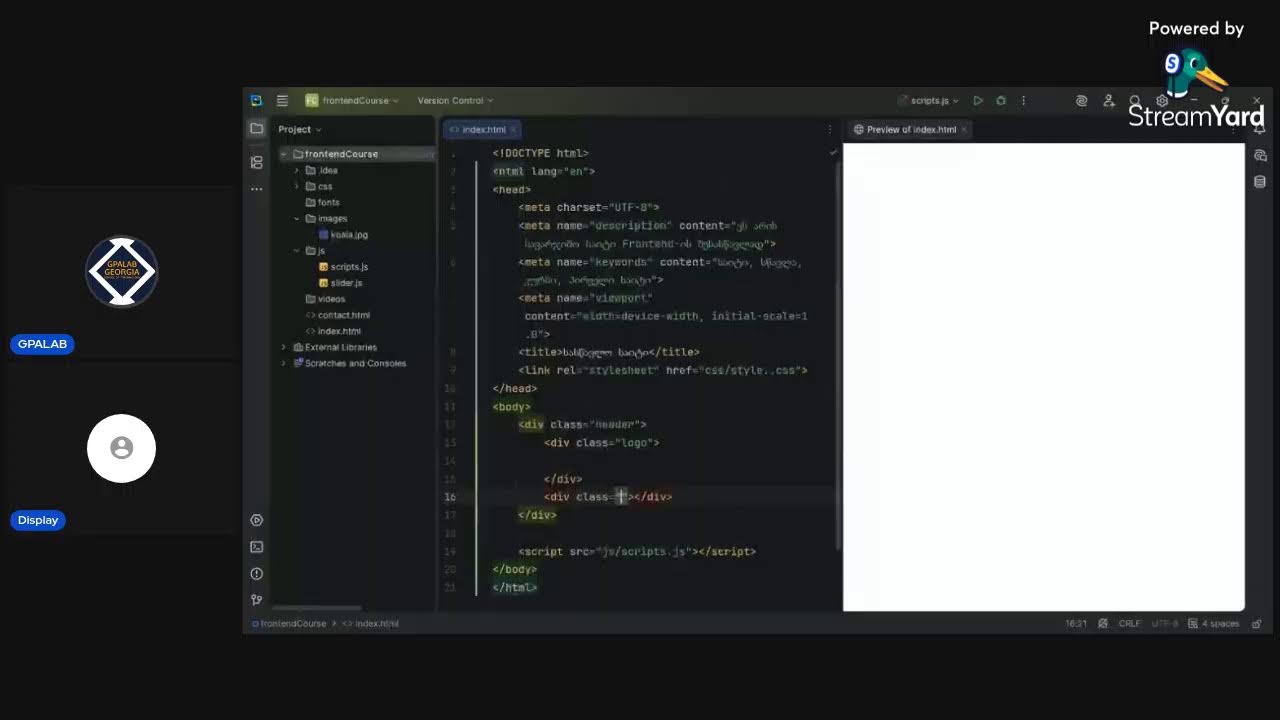Click the Display participant avatar
This screenshot has height=720, width=1280.
(x=121, y=448)
